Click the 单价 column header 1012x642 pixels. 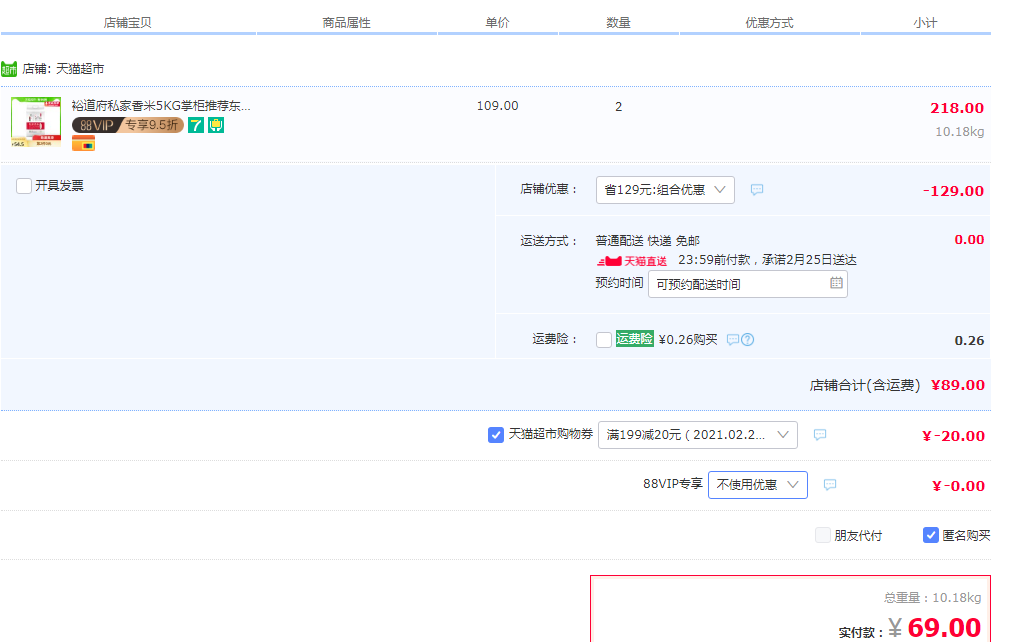coord(498,23)
